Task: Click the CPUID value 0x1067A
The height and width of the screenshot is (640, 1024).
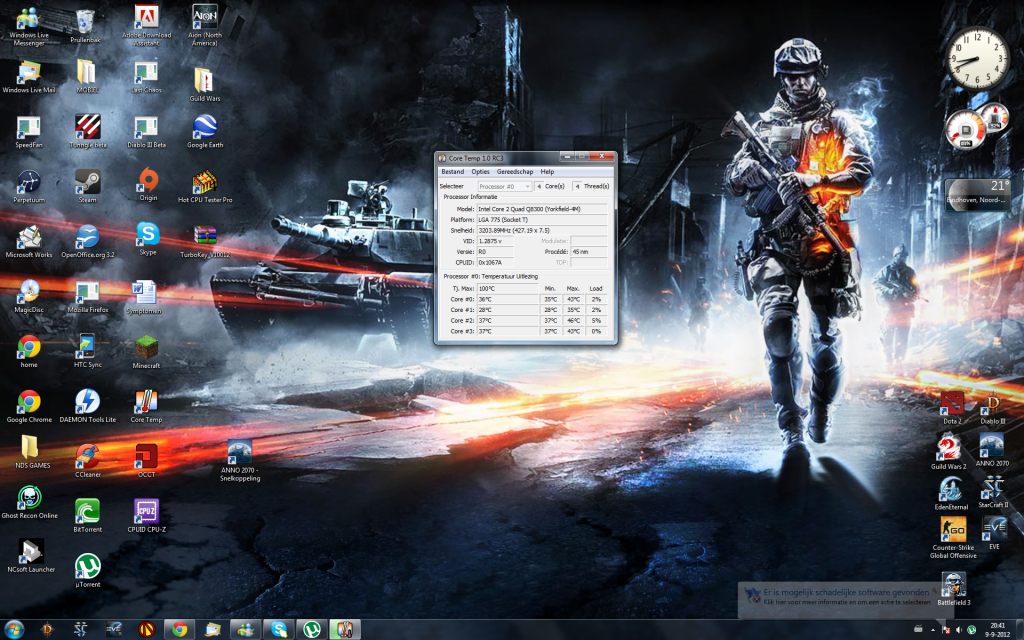Action: [x=495, y=263]
